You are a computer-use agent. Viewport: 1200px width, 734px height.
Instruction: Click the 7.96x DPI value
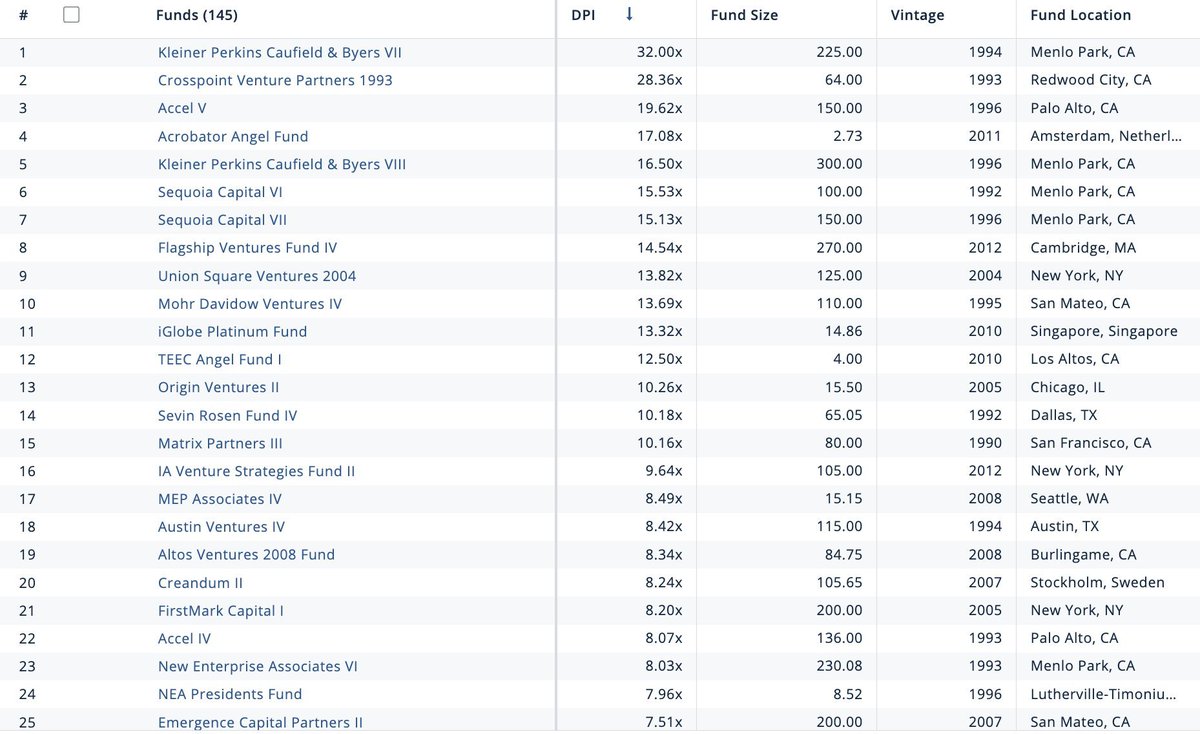pyautogui.click(x=664, y=694)
